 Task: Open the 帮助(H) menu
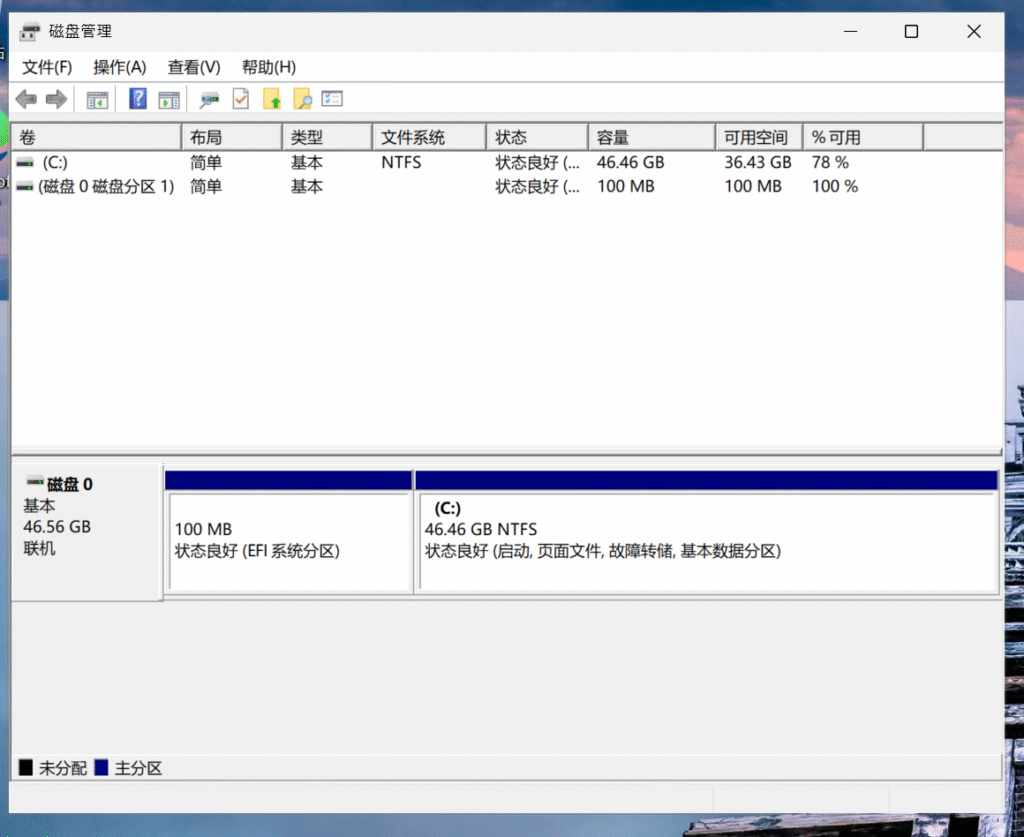[x=268, y=67]
